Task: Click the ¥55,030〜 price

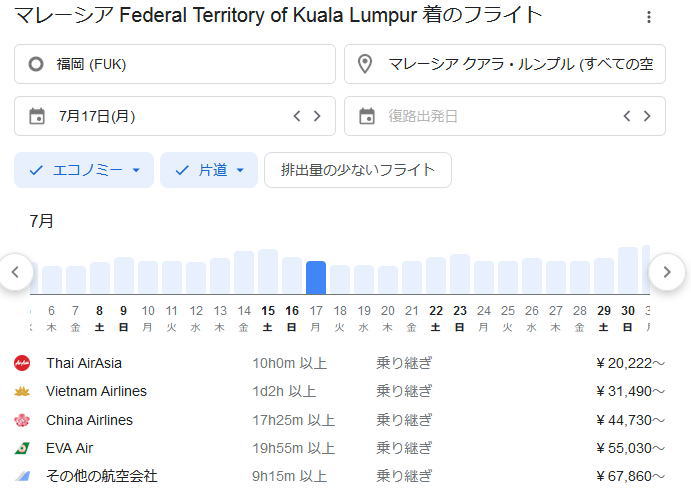Action: click(x=630, y=448)
